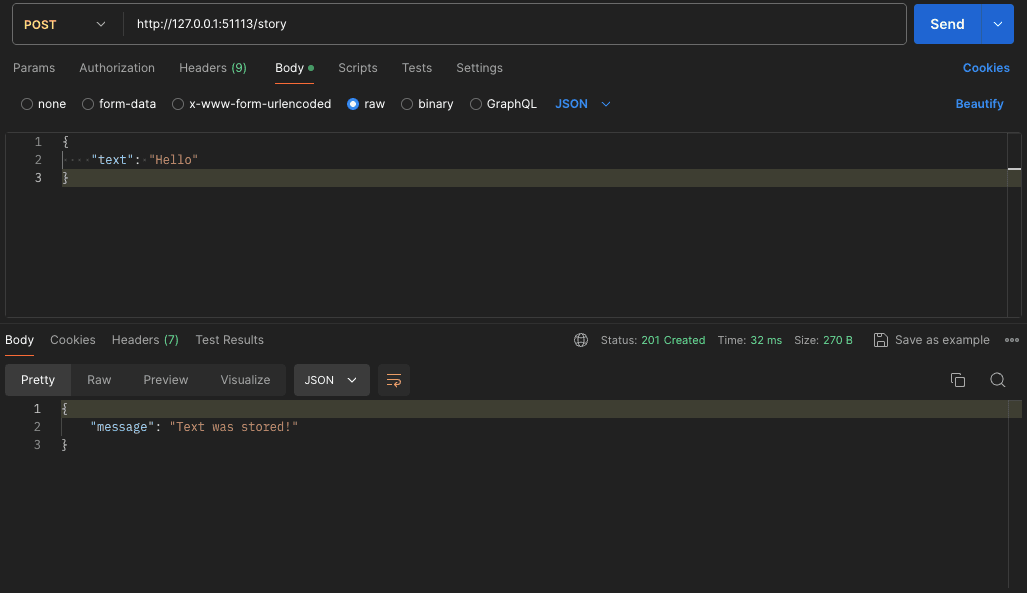Viewport: 1027px width, 593px height.
Task: Choose the GraphQL radio option
Action: tap(476, 104)
